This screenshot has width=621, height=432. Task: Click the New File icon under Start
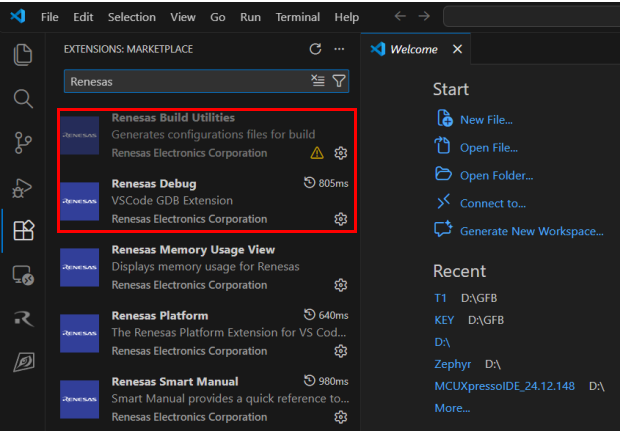click(444, 118)
